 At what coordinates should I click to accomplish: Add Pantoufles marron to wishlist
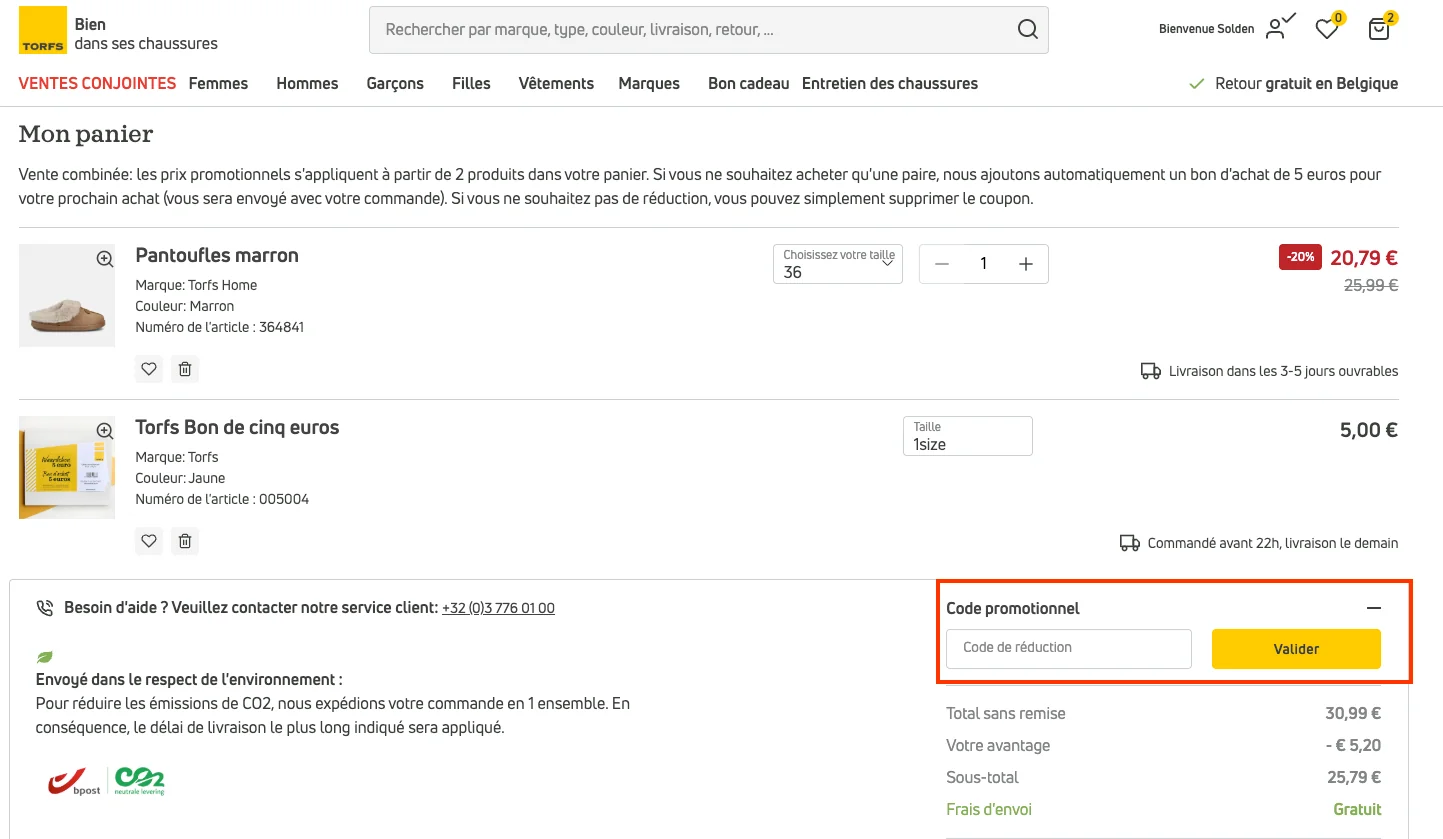pyautogui.click(x=149, y=369)
